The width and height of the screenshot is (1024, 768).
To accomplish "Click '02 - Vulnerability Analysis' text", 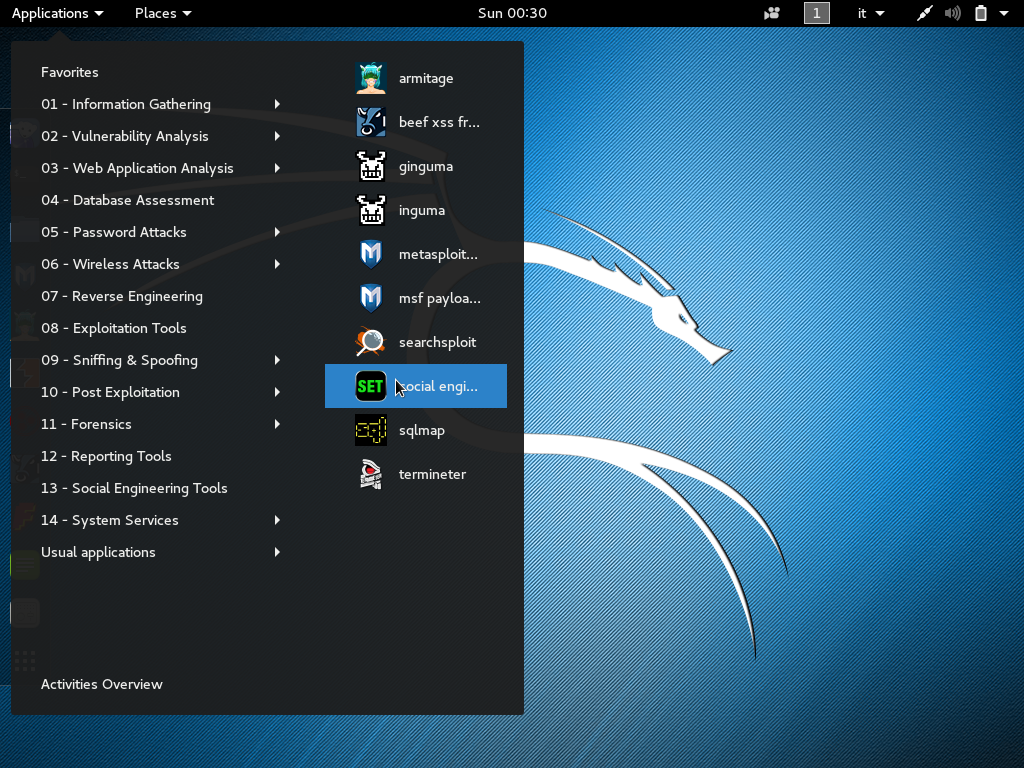I will (x=125, y=136).
